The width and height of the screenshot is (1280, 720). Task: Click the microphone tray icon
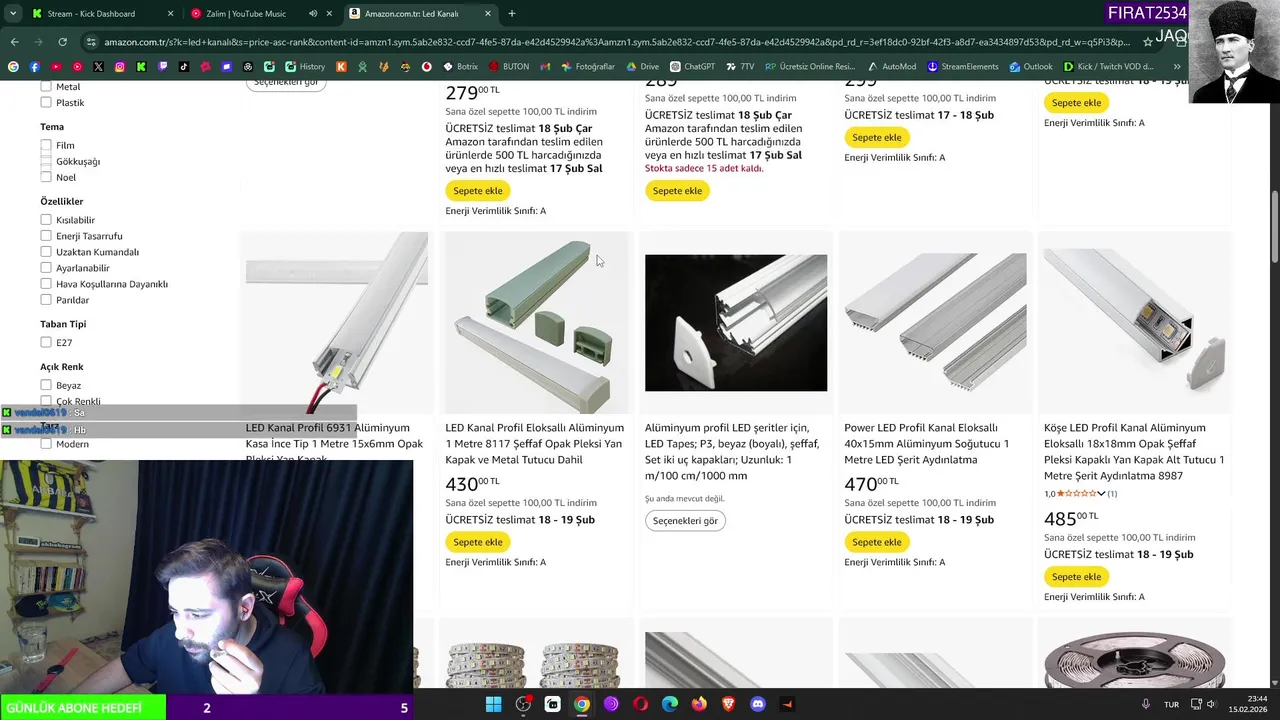pos(1146,704)
